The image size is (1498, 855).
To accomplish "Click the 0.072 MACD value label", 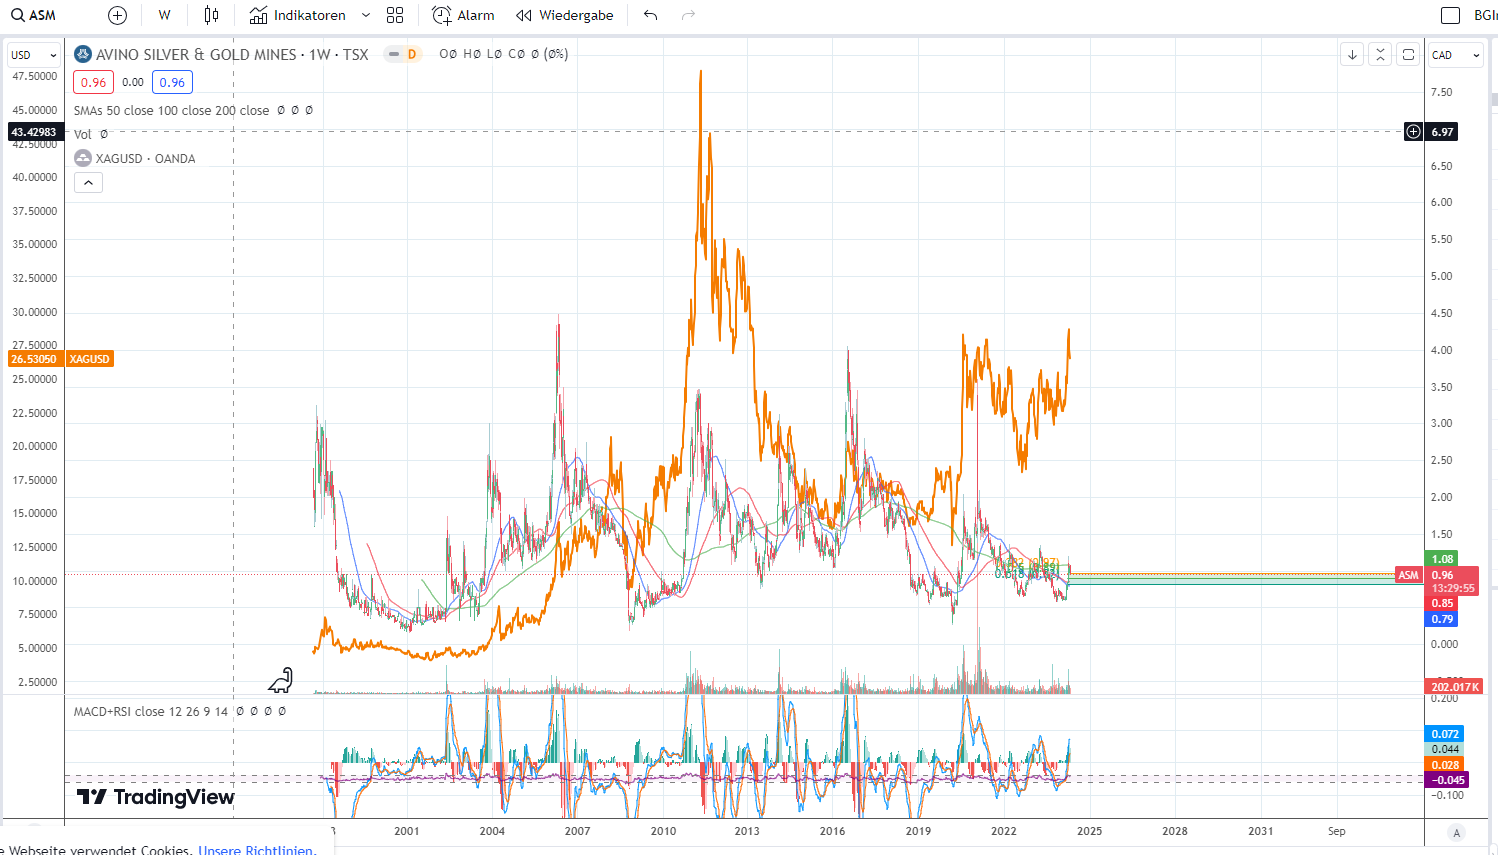I will (1445, 734).
